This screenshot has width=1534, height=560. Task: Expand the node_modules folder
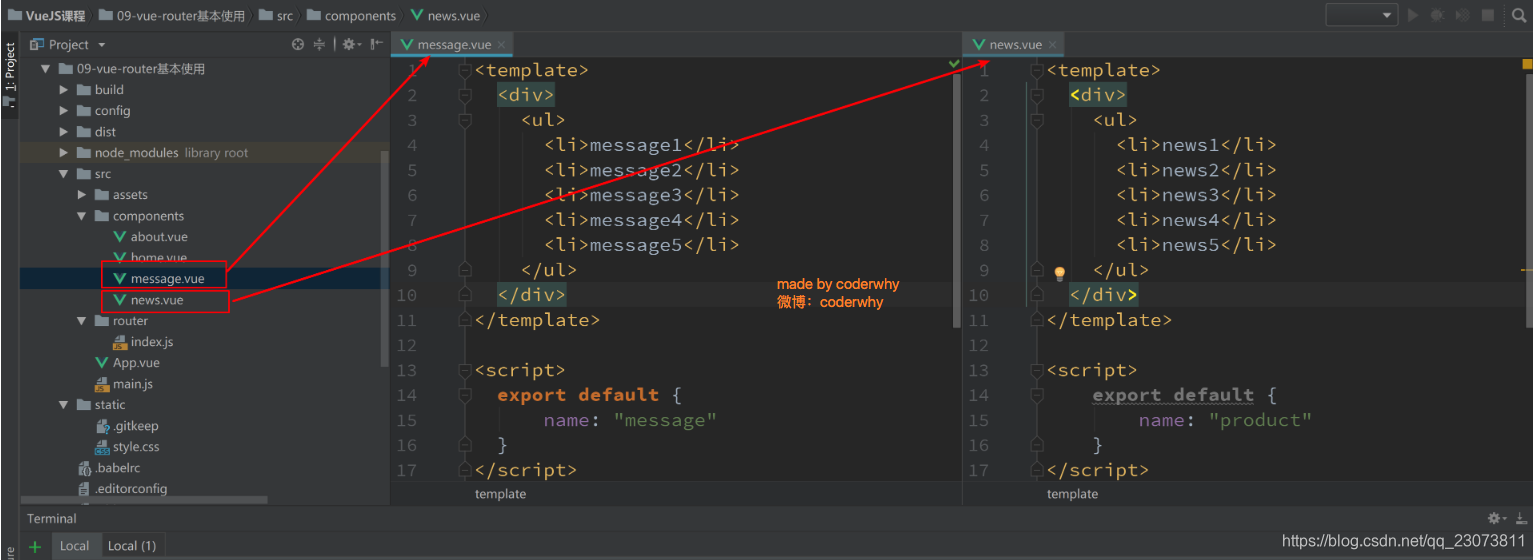64,153
